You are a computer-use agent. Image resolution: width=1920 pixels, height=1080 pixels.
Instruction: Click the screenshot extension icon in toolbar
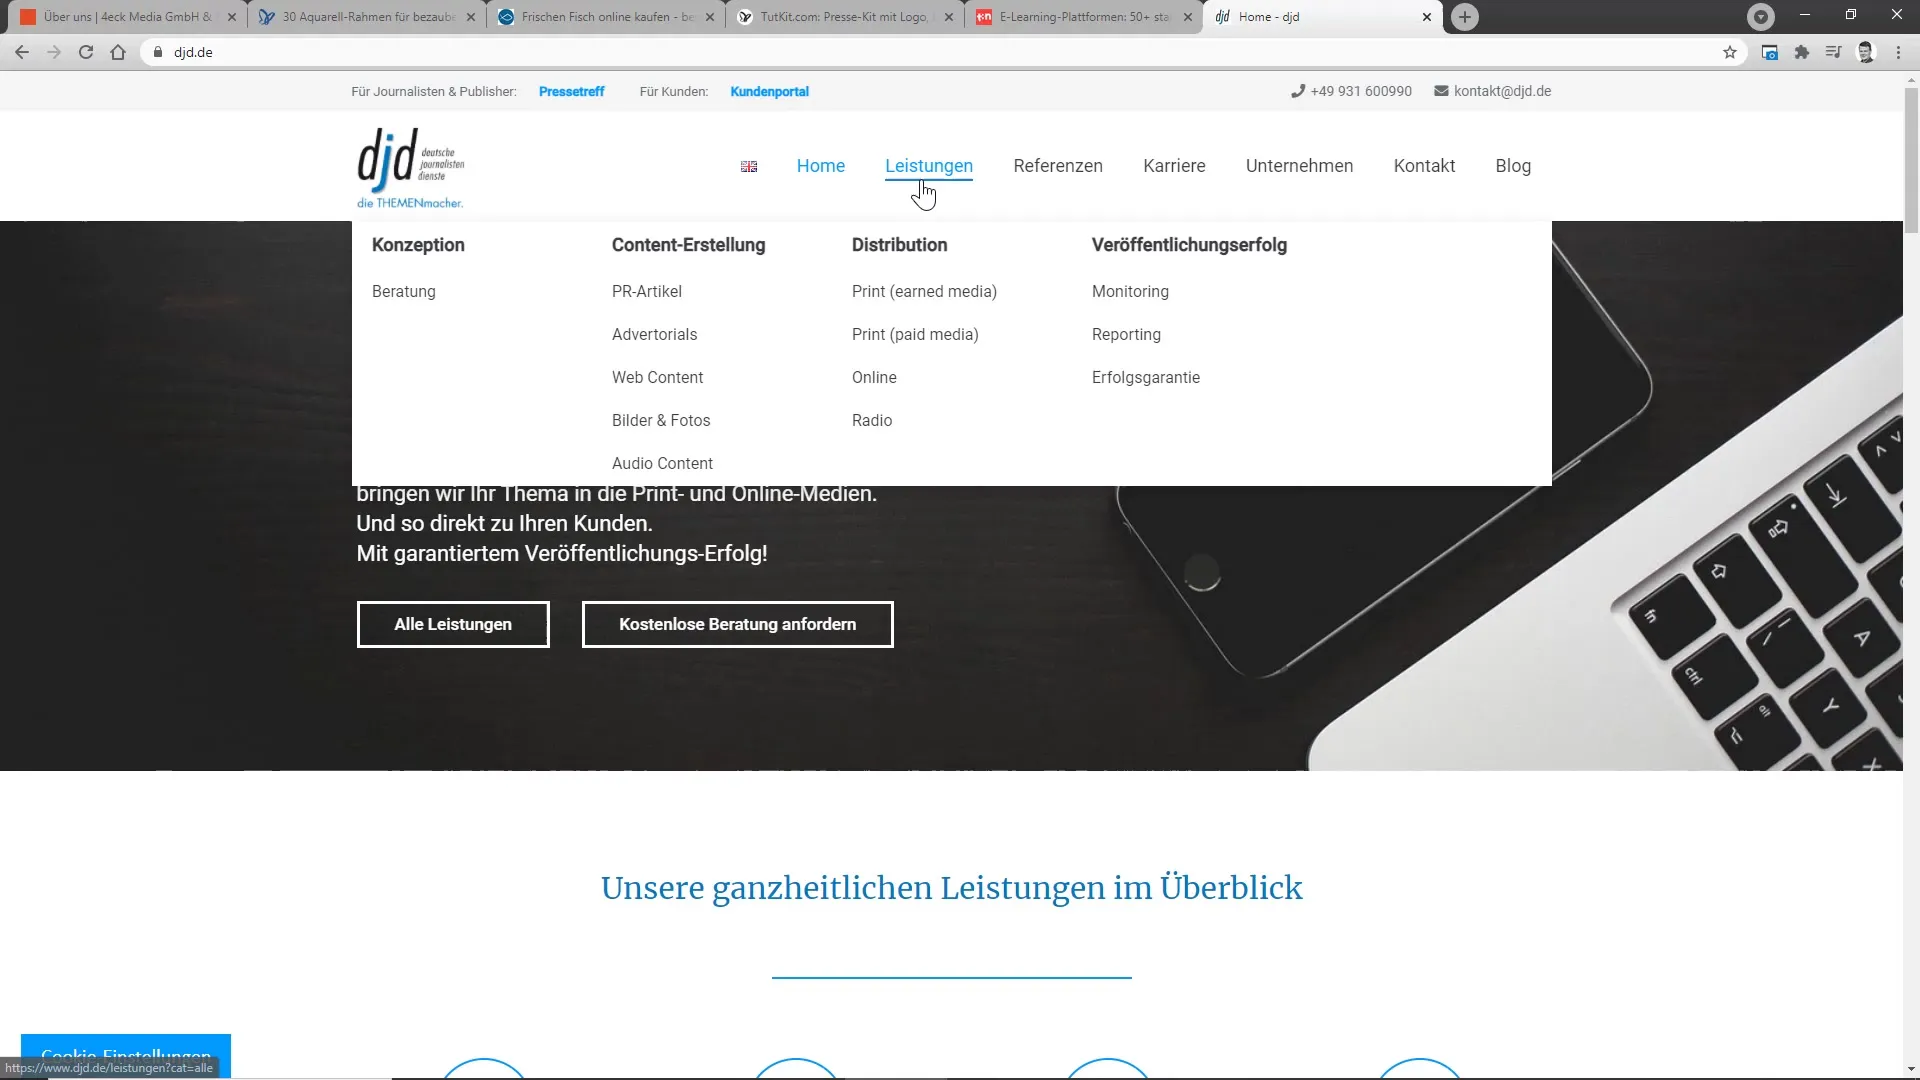pyautogui.click(x=1770, y=52)
